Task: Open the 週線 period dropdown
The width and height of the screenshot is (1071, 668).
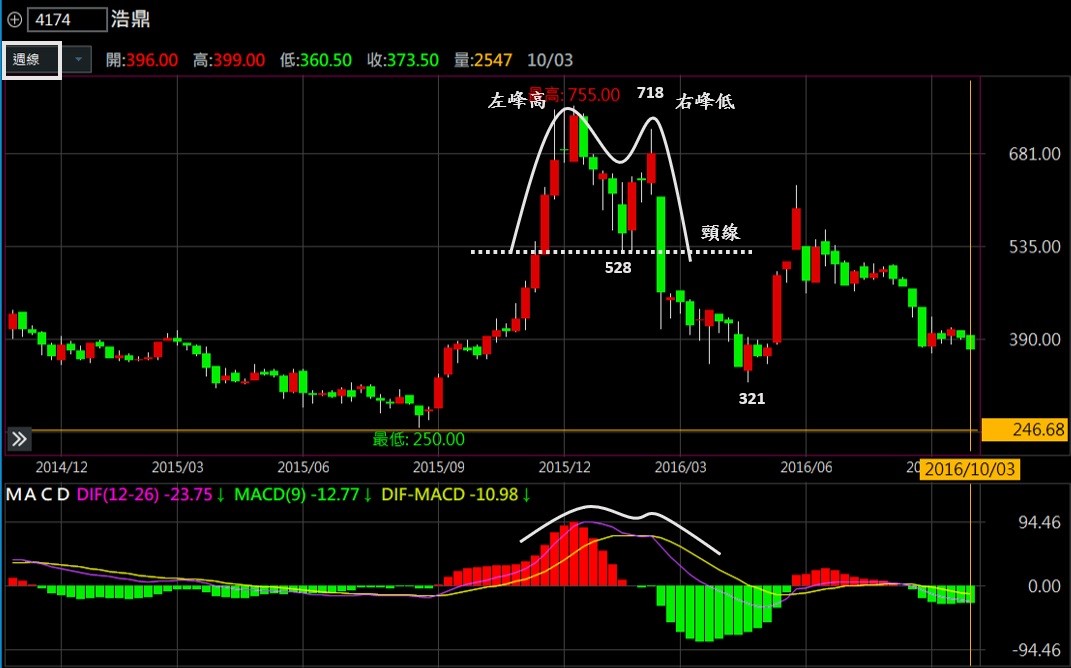Action: click(x=32, y=60)
